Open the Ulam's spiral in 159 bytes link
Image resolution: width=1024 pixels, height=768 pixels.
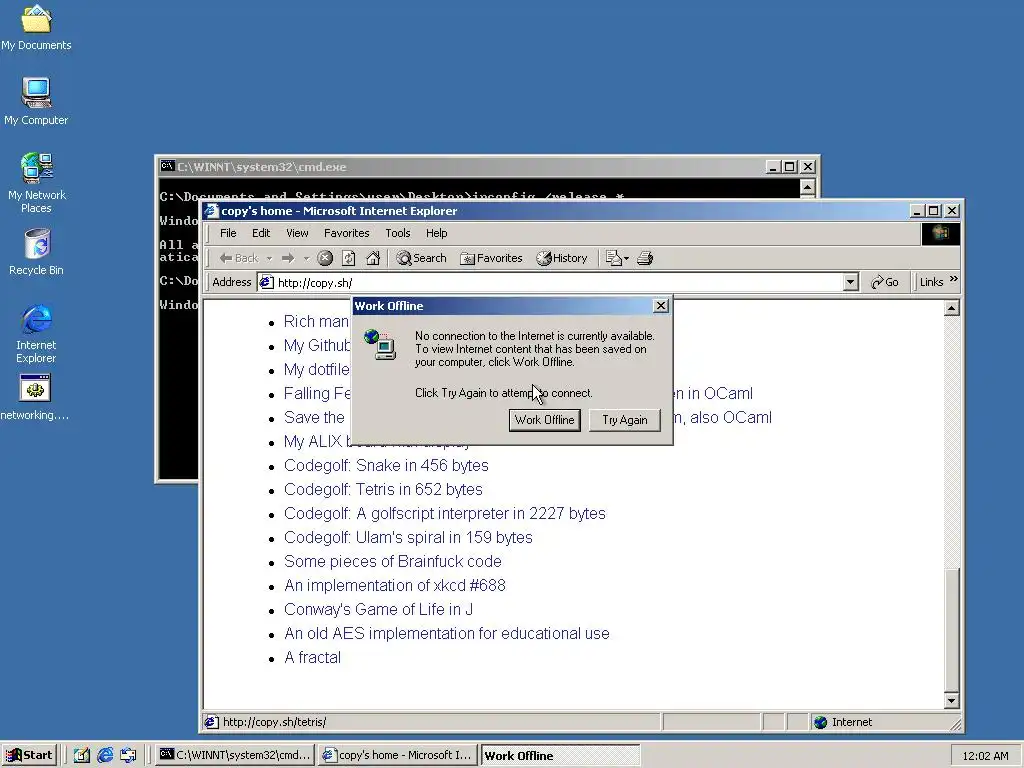point(408,537)
